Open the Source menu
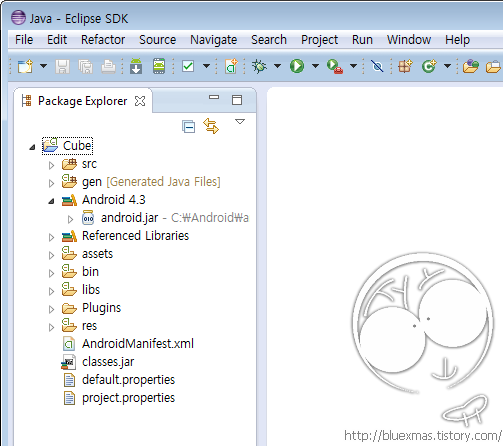The width and height of the screenshot is (503, 446). (157, 40)
